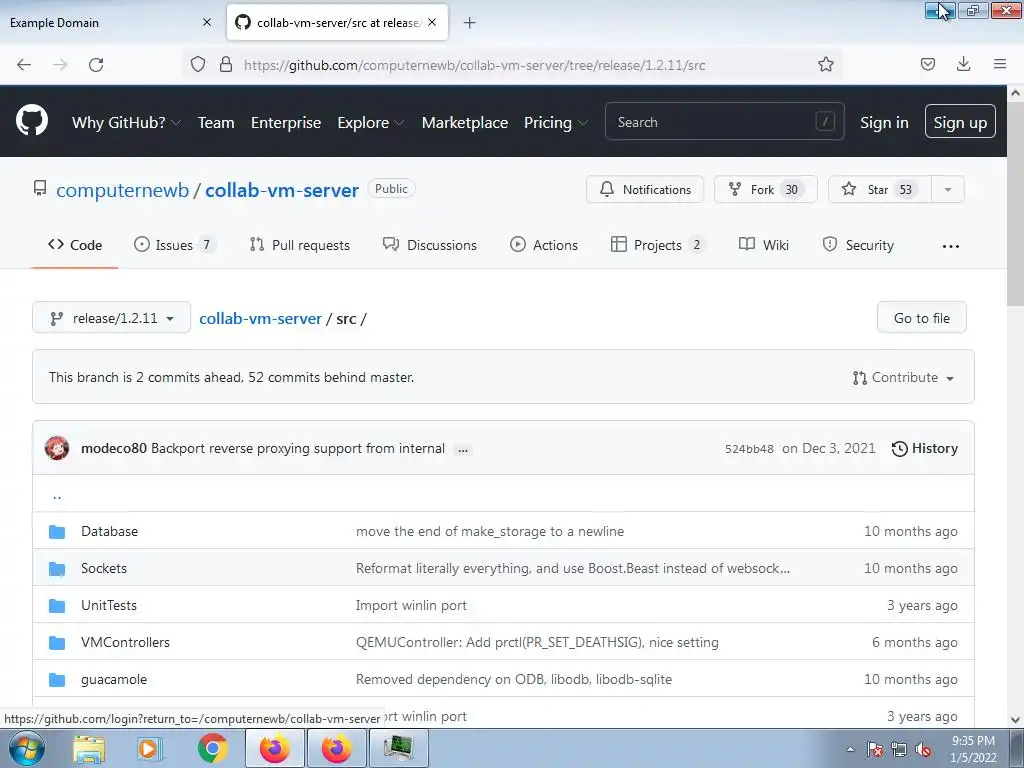The width and height of the screenshot is (1024, 768).
Task: Click the modeco80 avatar image
Action: pos(57,448)
